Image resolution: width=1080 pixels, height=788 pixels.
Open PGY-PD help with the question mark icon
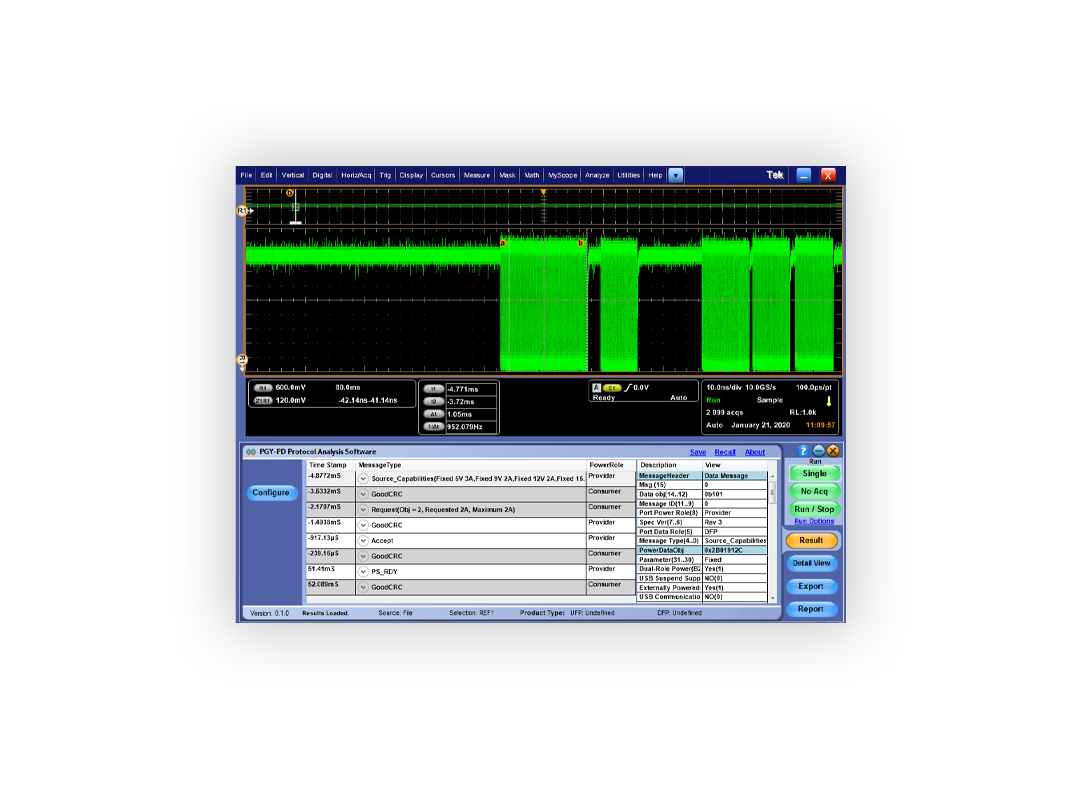[803, 450]
